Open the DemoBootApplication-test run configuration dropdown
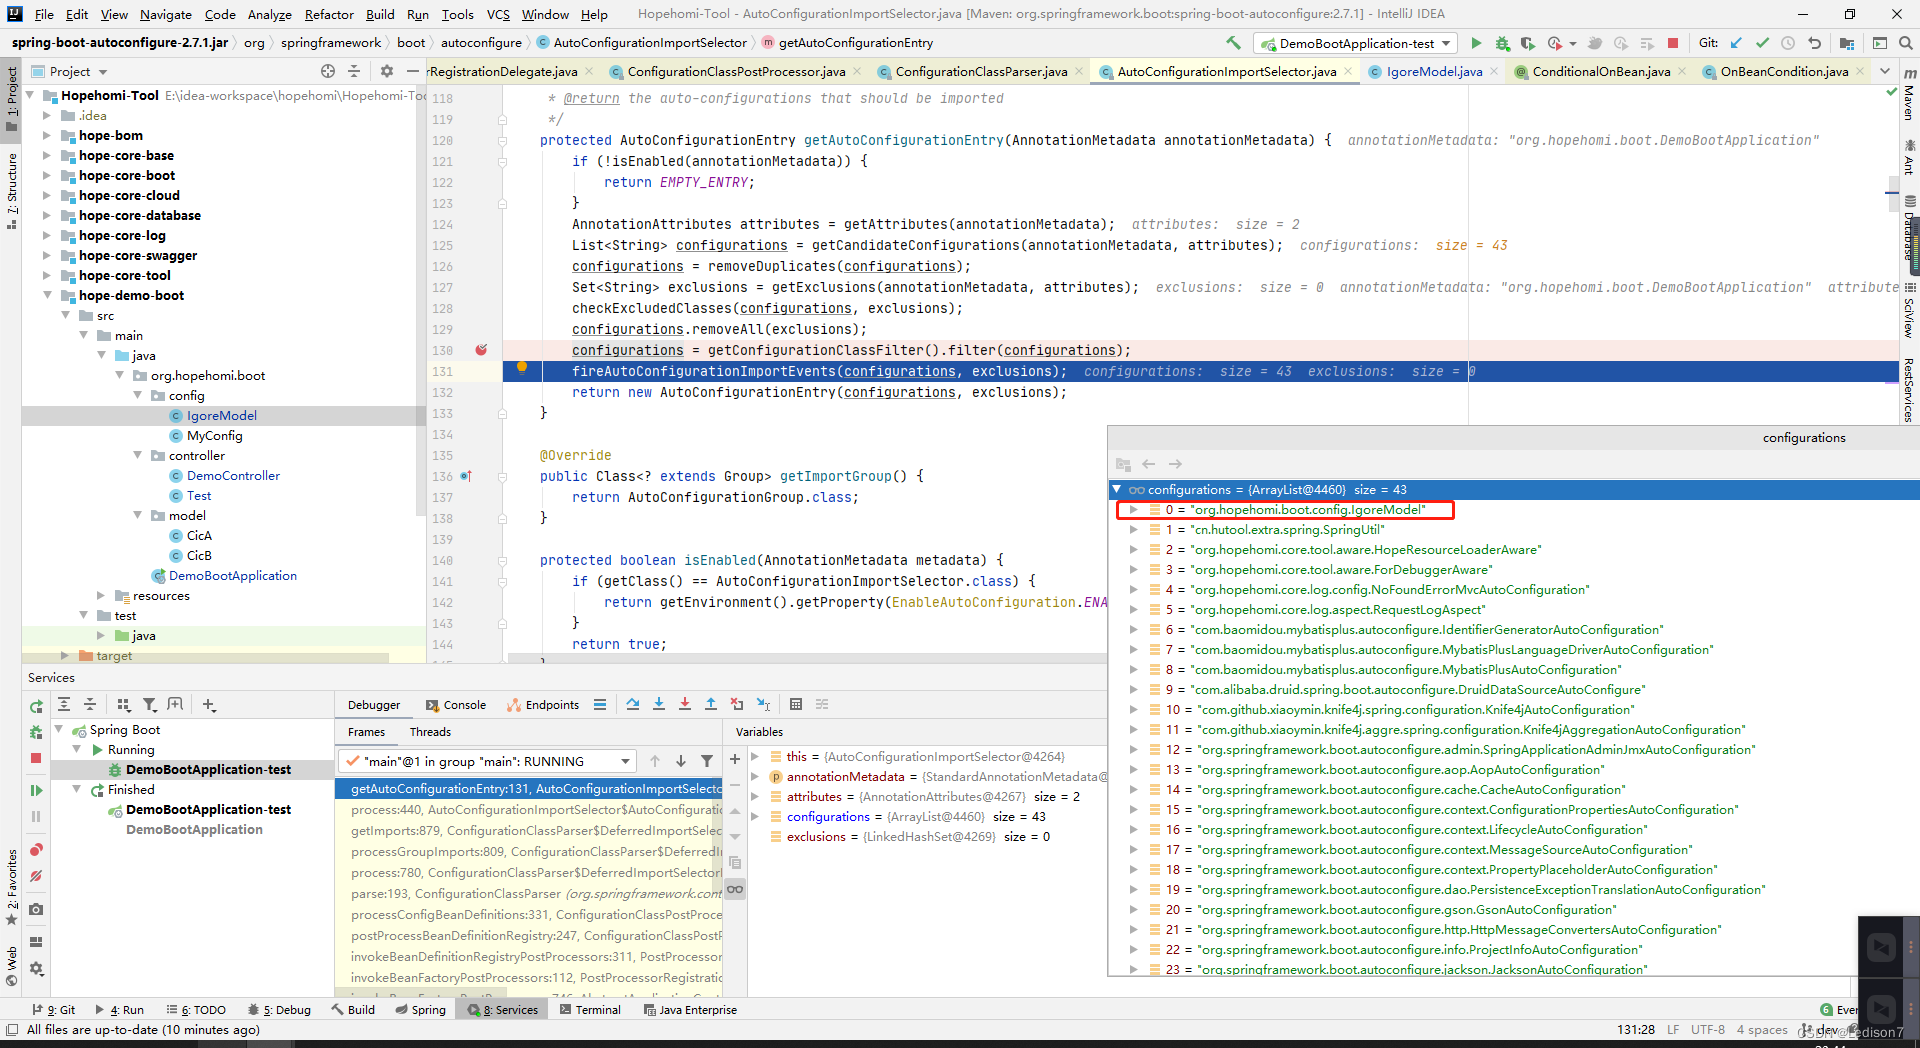This screenshot has height=1048, width=1920. point(1355,43)
